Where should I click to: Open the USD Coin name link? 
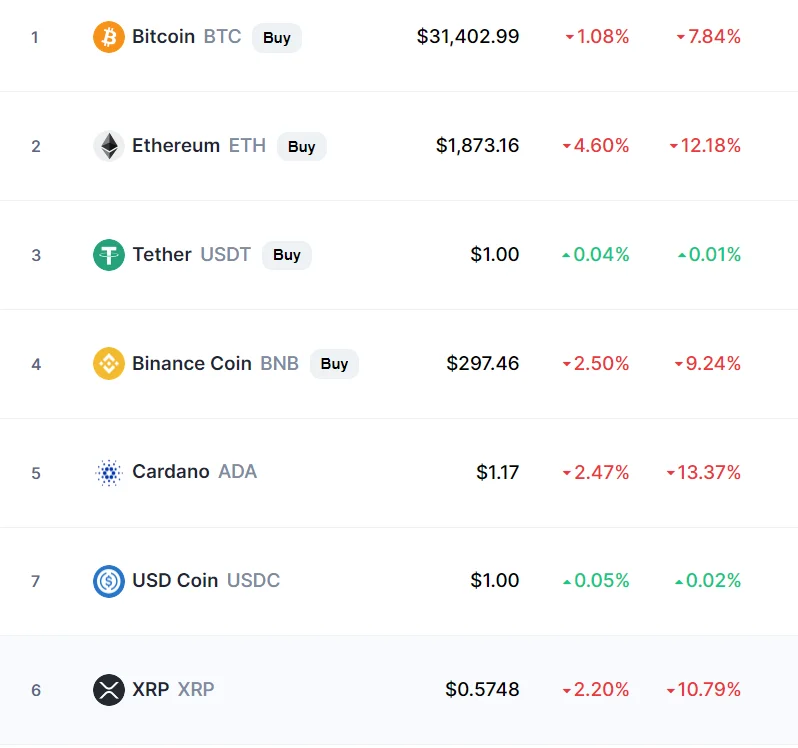coord(206,581)
